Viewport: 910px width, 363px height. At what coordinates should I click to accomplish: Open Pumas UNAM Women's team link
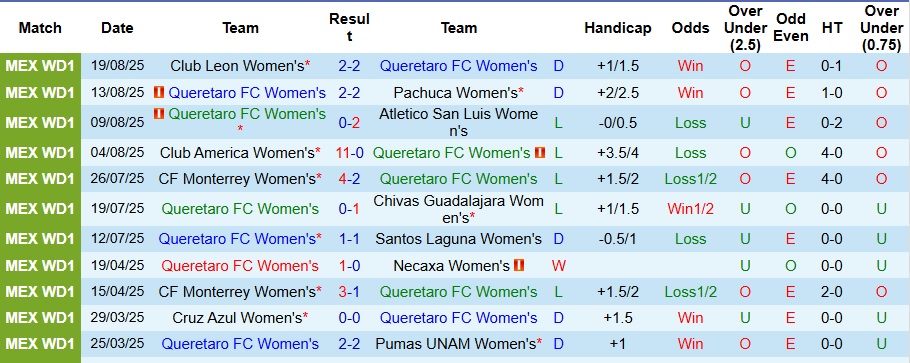(456, 344)
